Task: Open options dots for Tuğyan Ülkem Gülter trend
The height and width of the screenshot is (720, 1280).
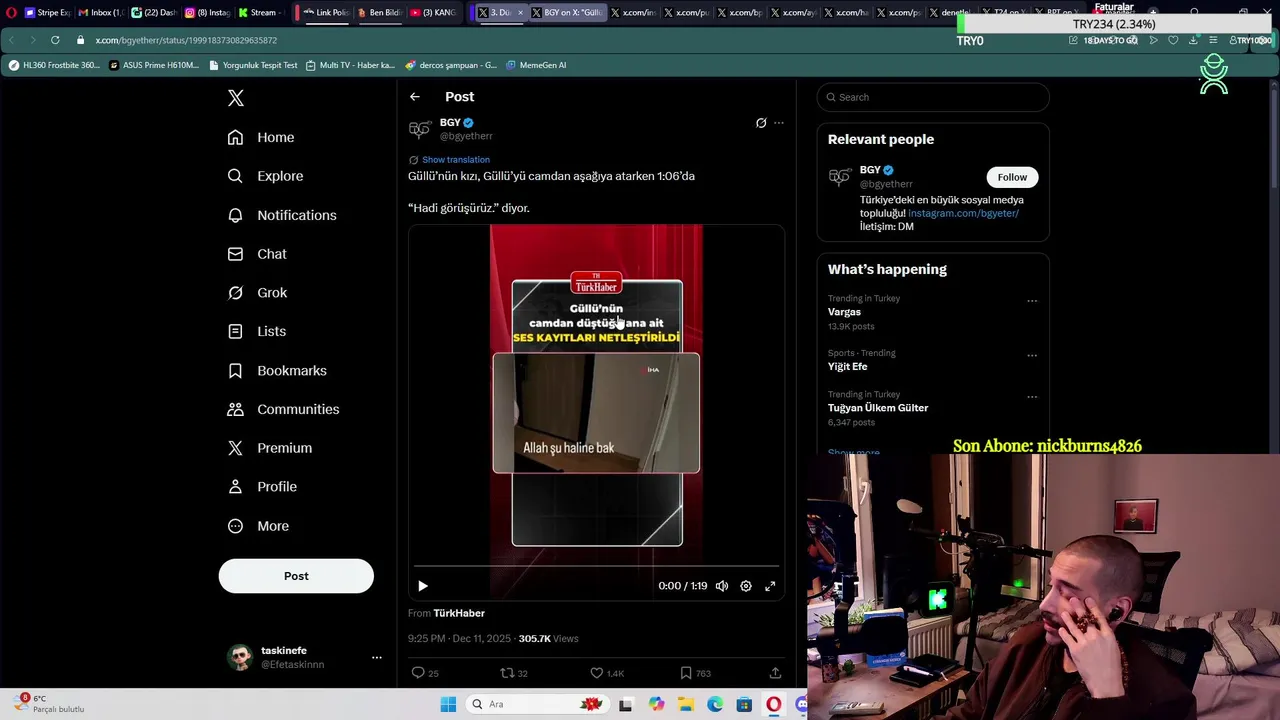Action: pyautogui.click(x=1032, y=396)
